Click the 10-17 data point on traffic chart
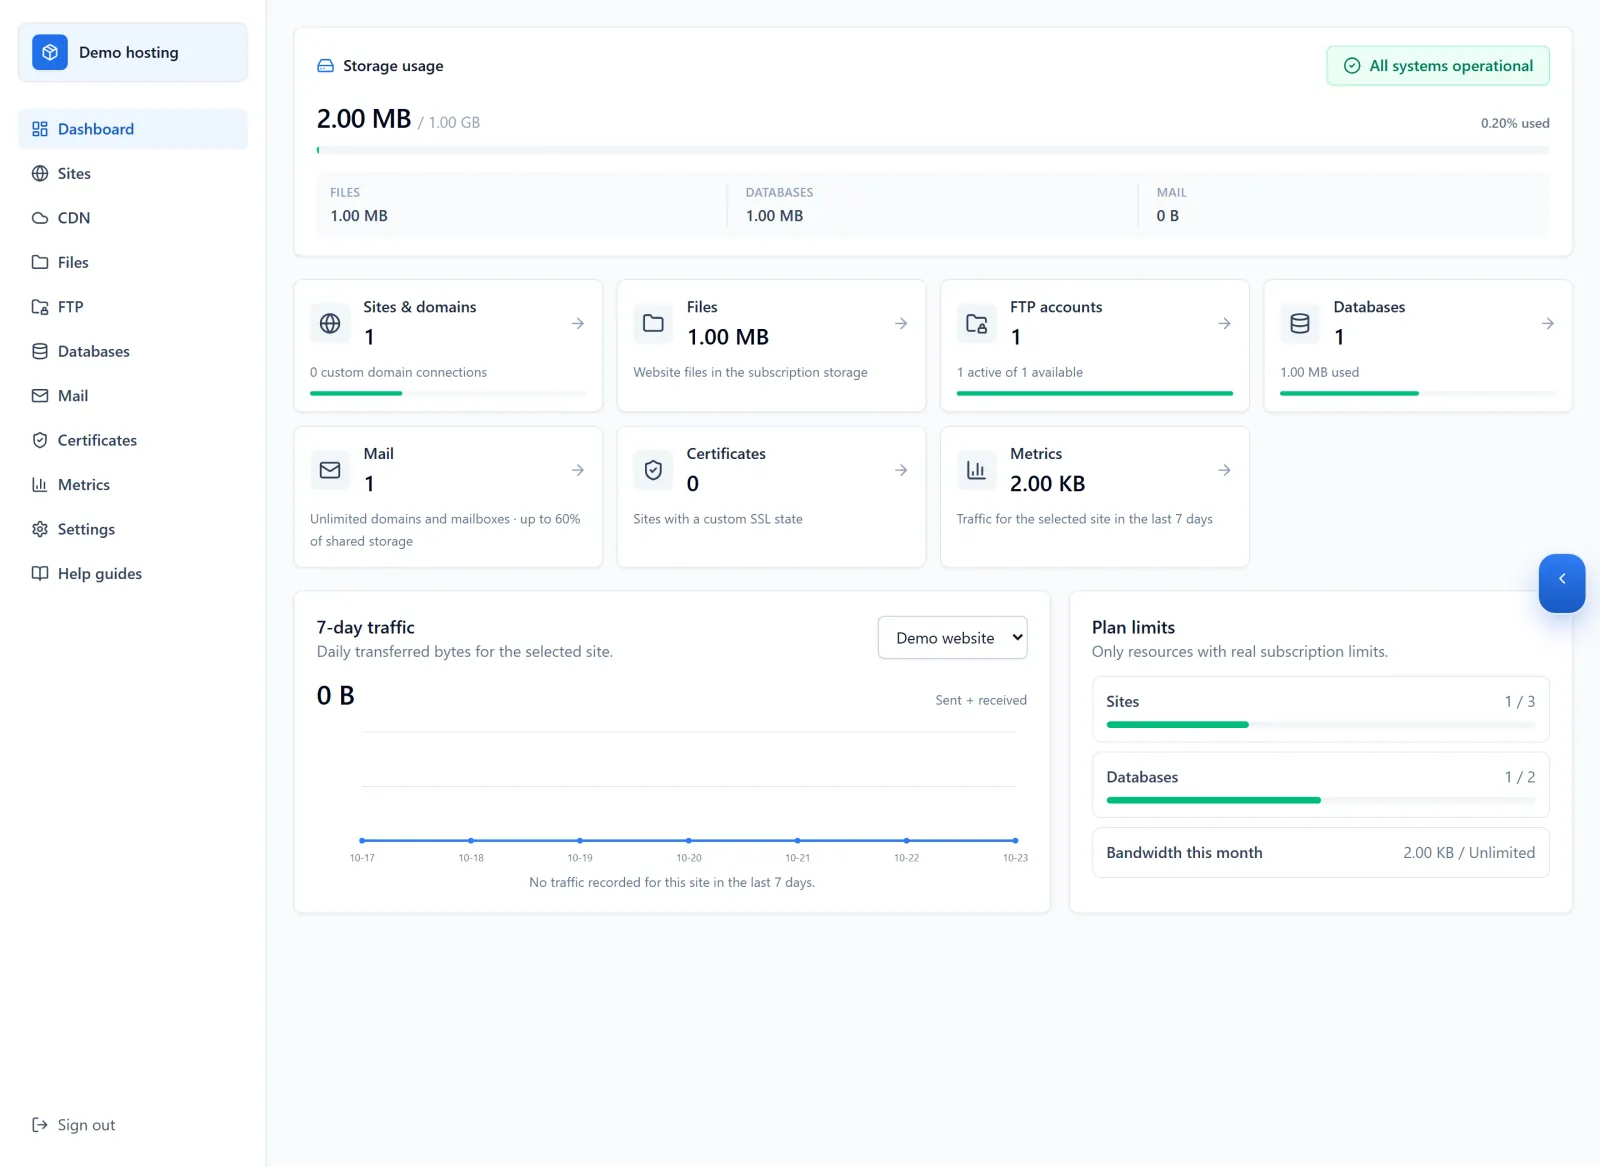Screen dimensions: 1600x1167 tap(362, 840)
